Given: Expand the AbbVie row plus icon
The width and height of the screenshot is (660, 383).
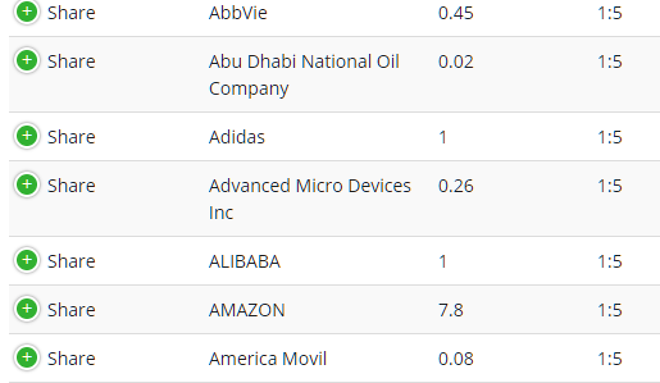Looking at the screenshot, I should point(27,12).
